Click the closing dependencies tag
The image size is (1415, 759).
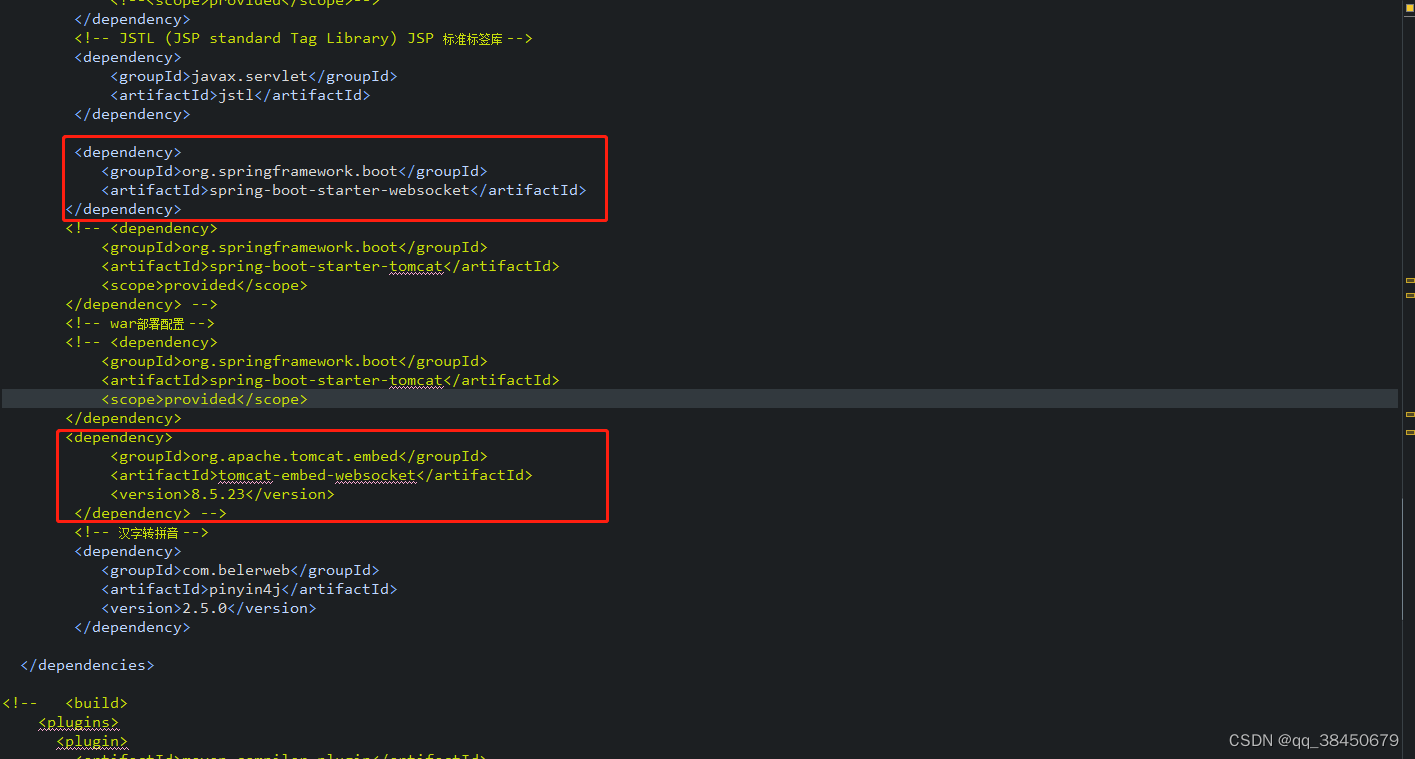(87, 664)
